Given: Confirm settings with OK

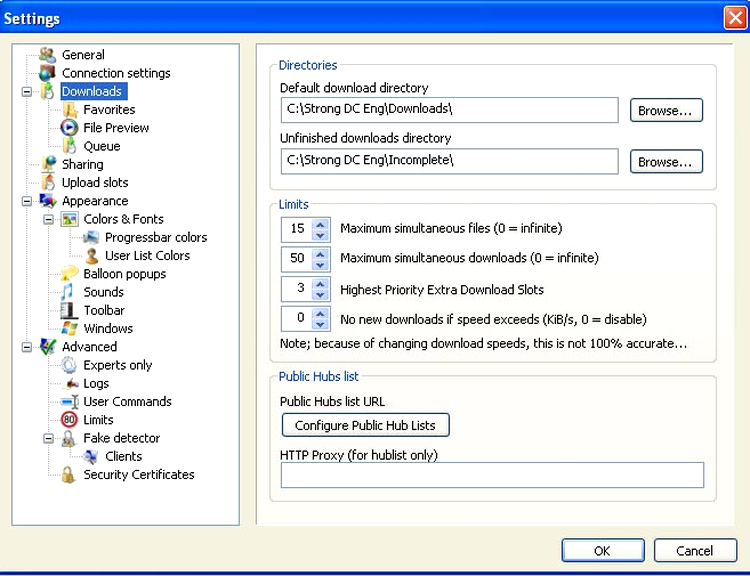Looking at the screenshot, I should pyautogui.click(x=603, y=551).
